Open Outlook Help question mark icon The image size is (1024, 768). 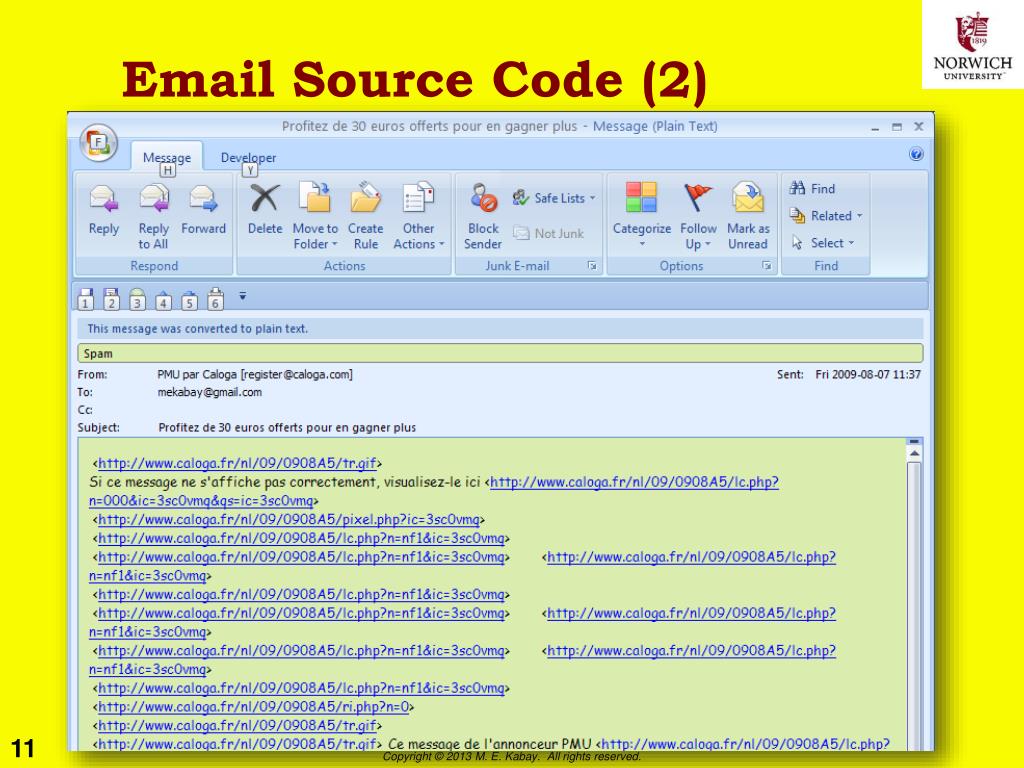[916, 154]
